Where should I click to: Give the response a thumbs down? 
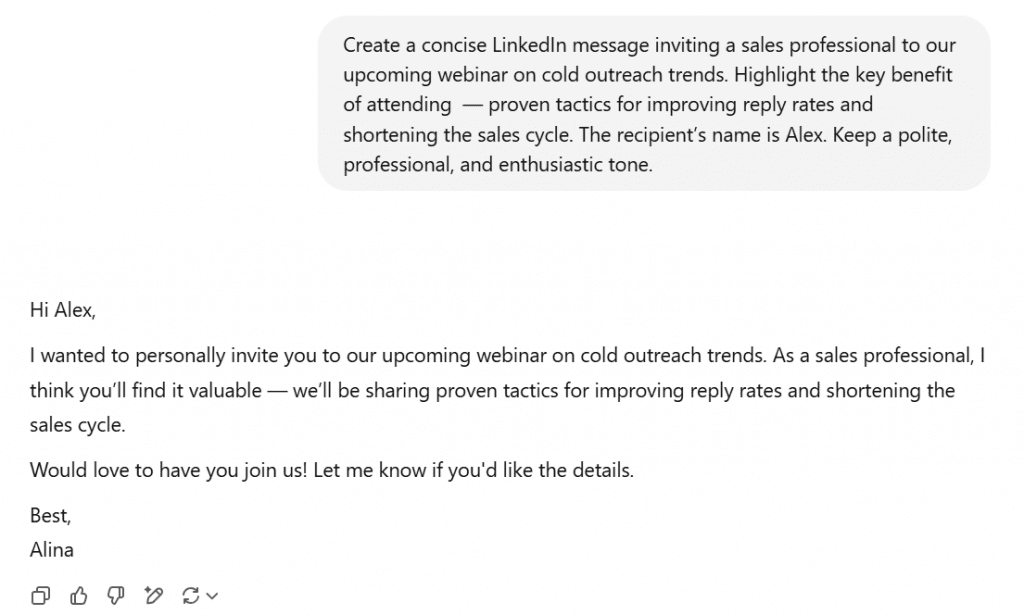point(116,595)
